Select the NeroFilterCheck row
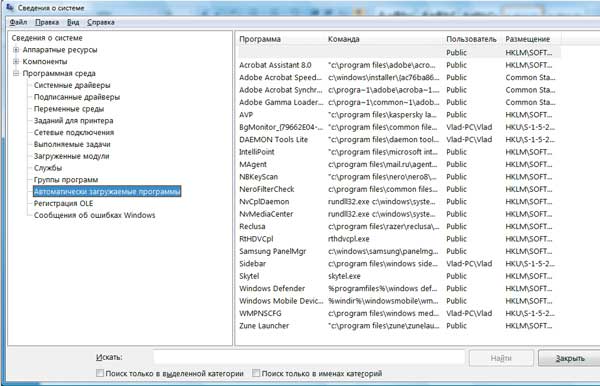Image resolution: width=600 pixels, height=386 pixels. (399, 189)
